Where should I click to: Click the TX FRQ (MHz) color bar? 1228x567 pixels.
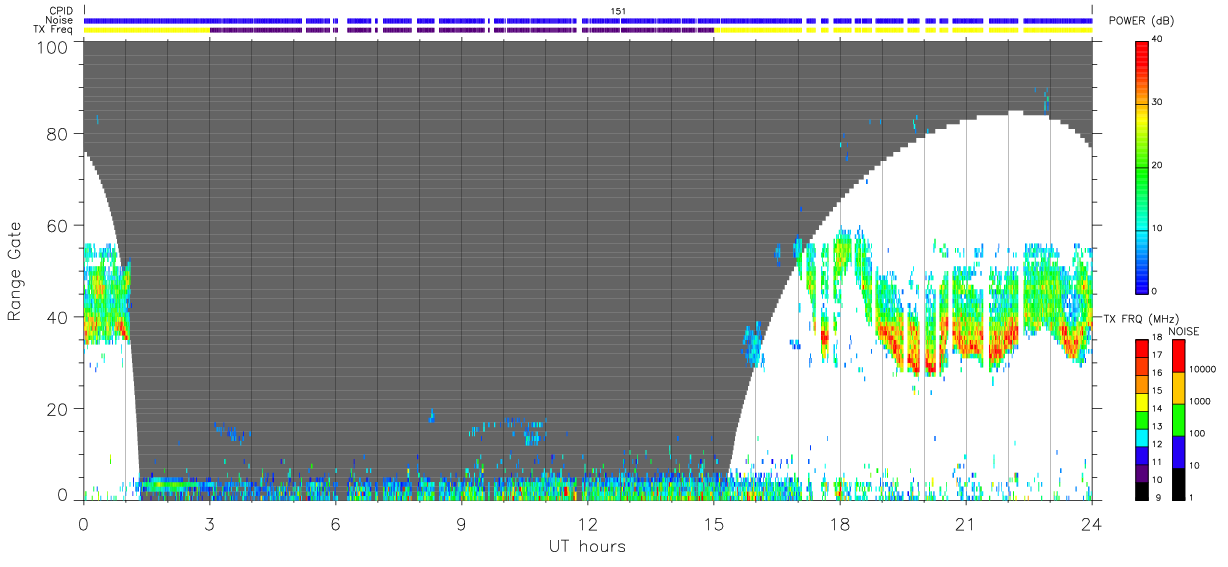[x=1142, y=419]
